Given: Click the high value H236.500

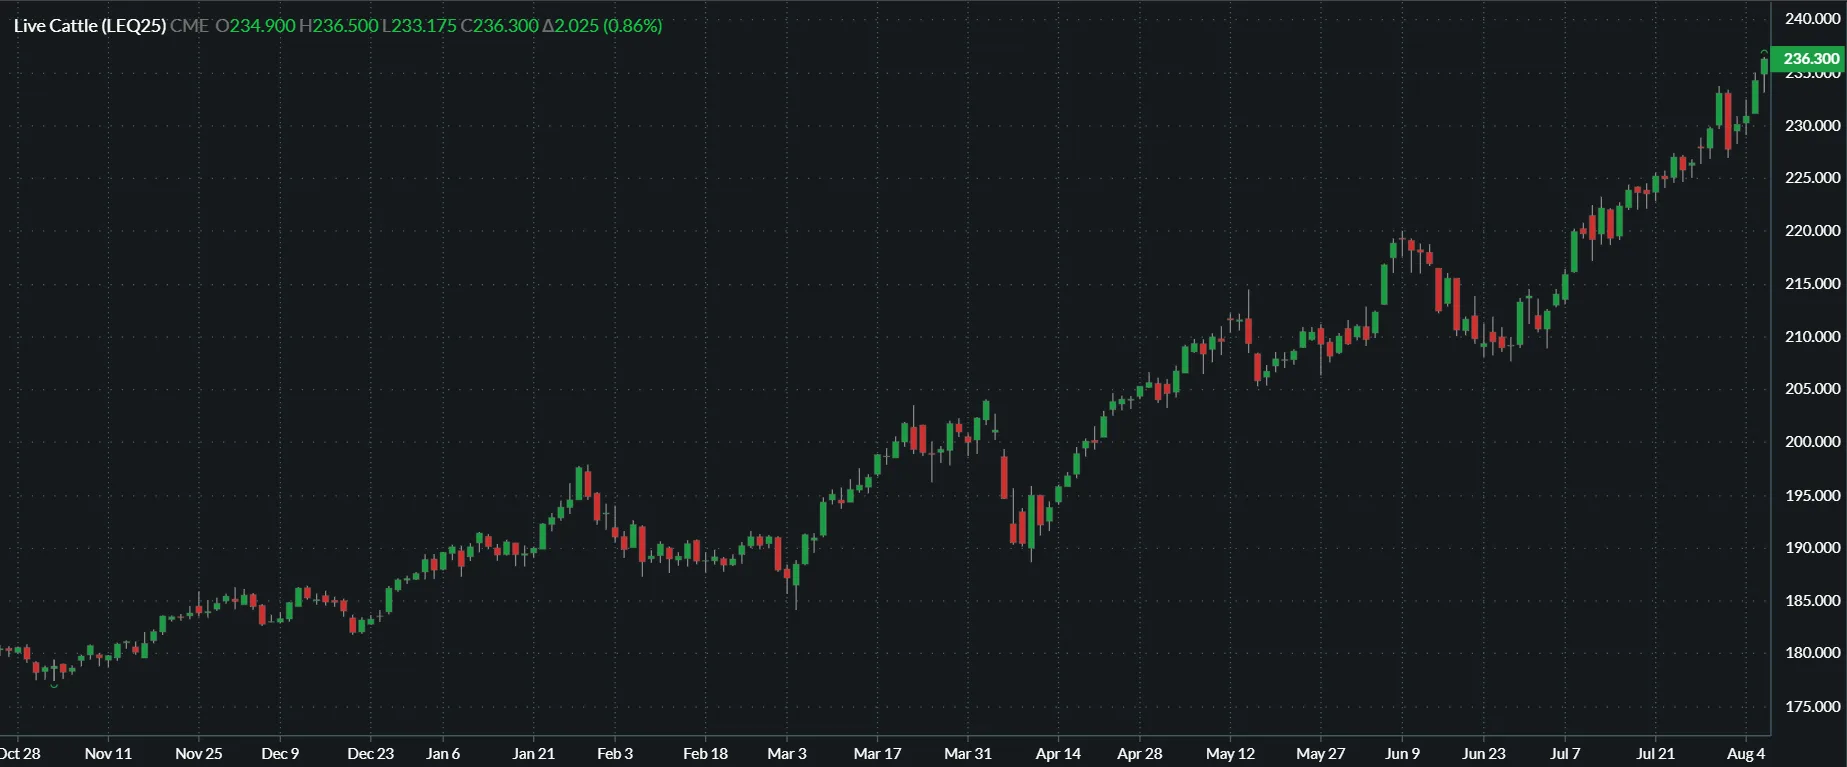Looking at the screenshot, I should 338,26.
